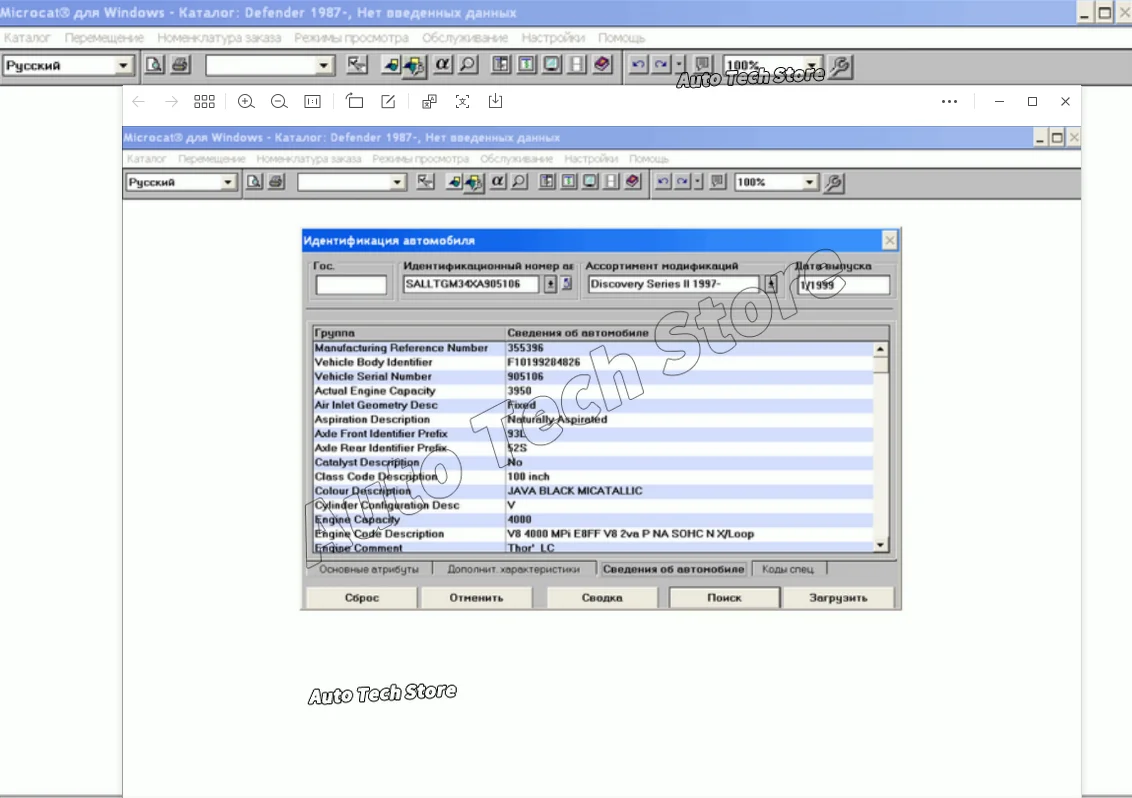Select Actual Engine Capacity 3950 row
Screen dimensions: 1132x798
pyautogui.click(x=593, y=391)
